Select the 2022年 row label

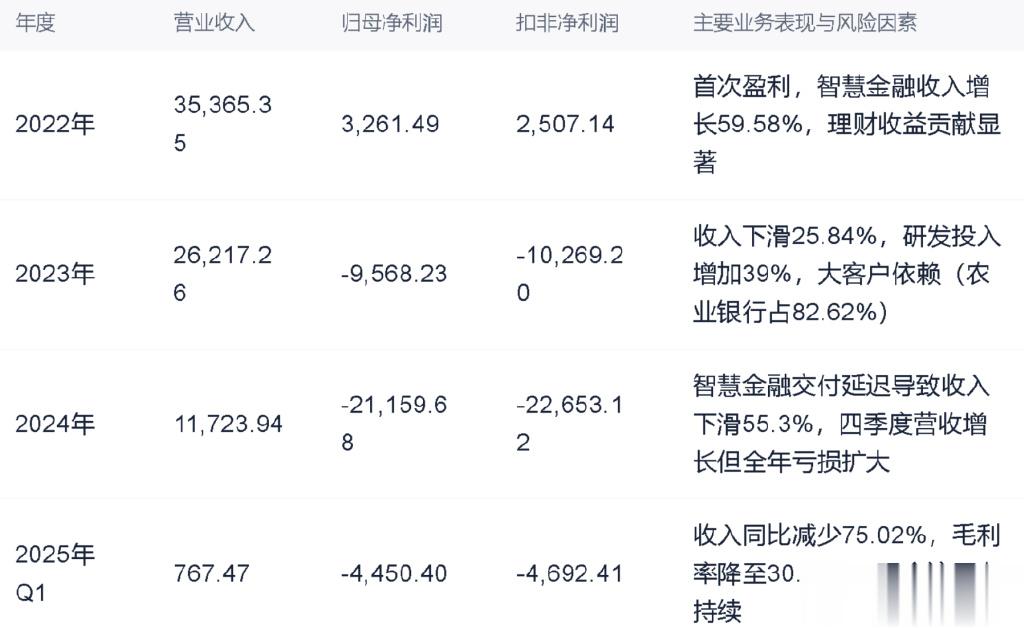(x=55, y=123)
